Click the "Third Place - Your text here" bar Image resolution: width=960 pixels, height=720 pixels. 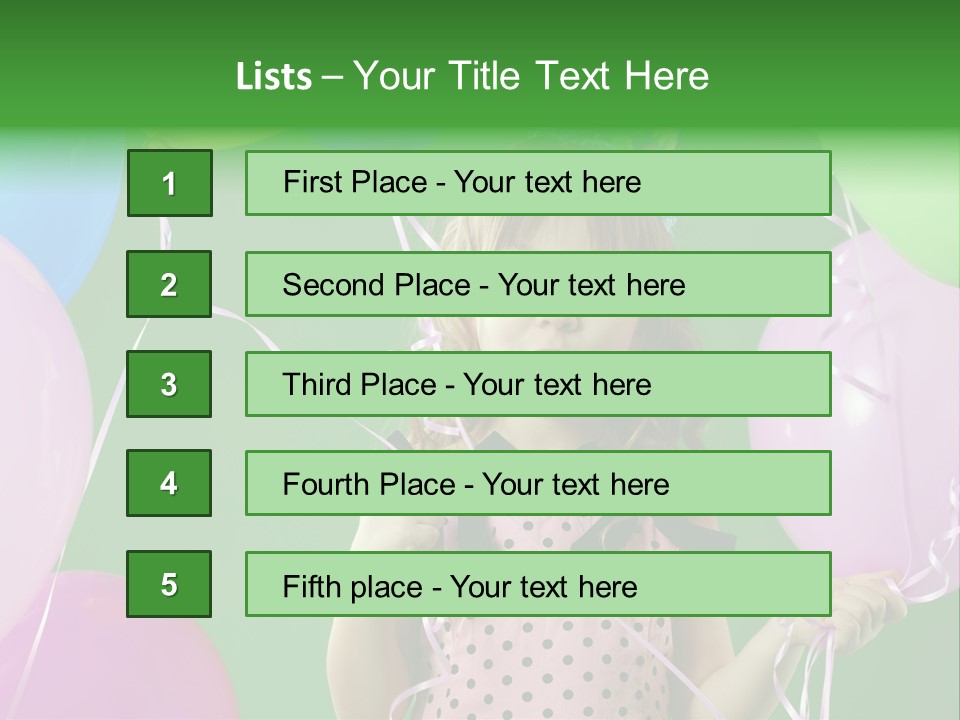pos(538,384)
